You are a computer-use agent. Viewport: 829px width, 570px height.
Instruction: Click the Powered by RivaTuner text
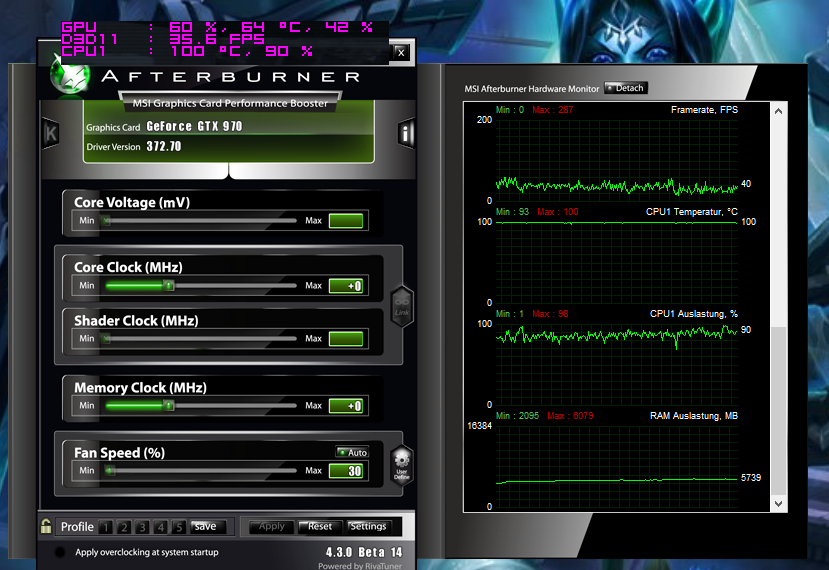pyautogui.click(x=360, y=566)
